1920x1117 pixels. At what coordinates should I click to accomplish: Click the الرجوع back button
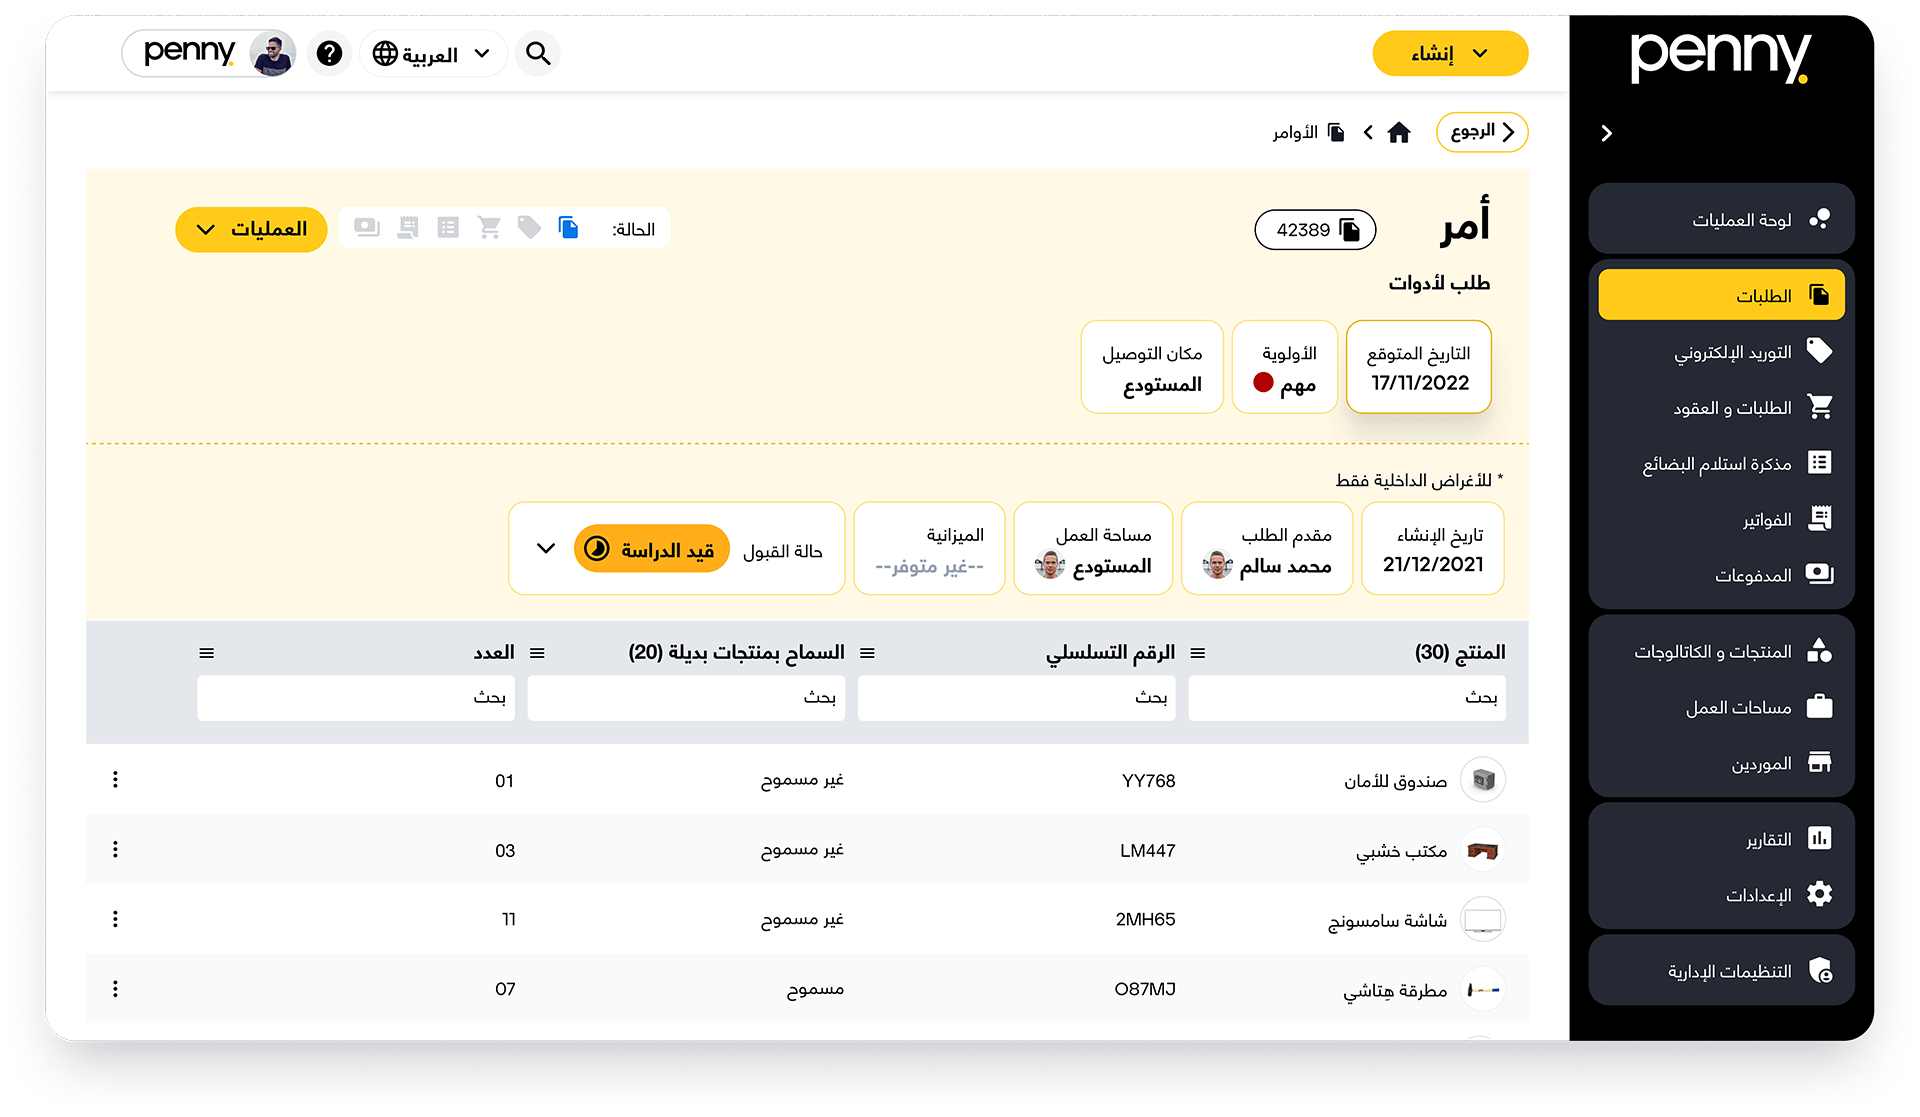pos(1481,132)
